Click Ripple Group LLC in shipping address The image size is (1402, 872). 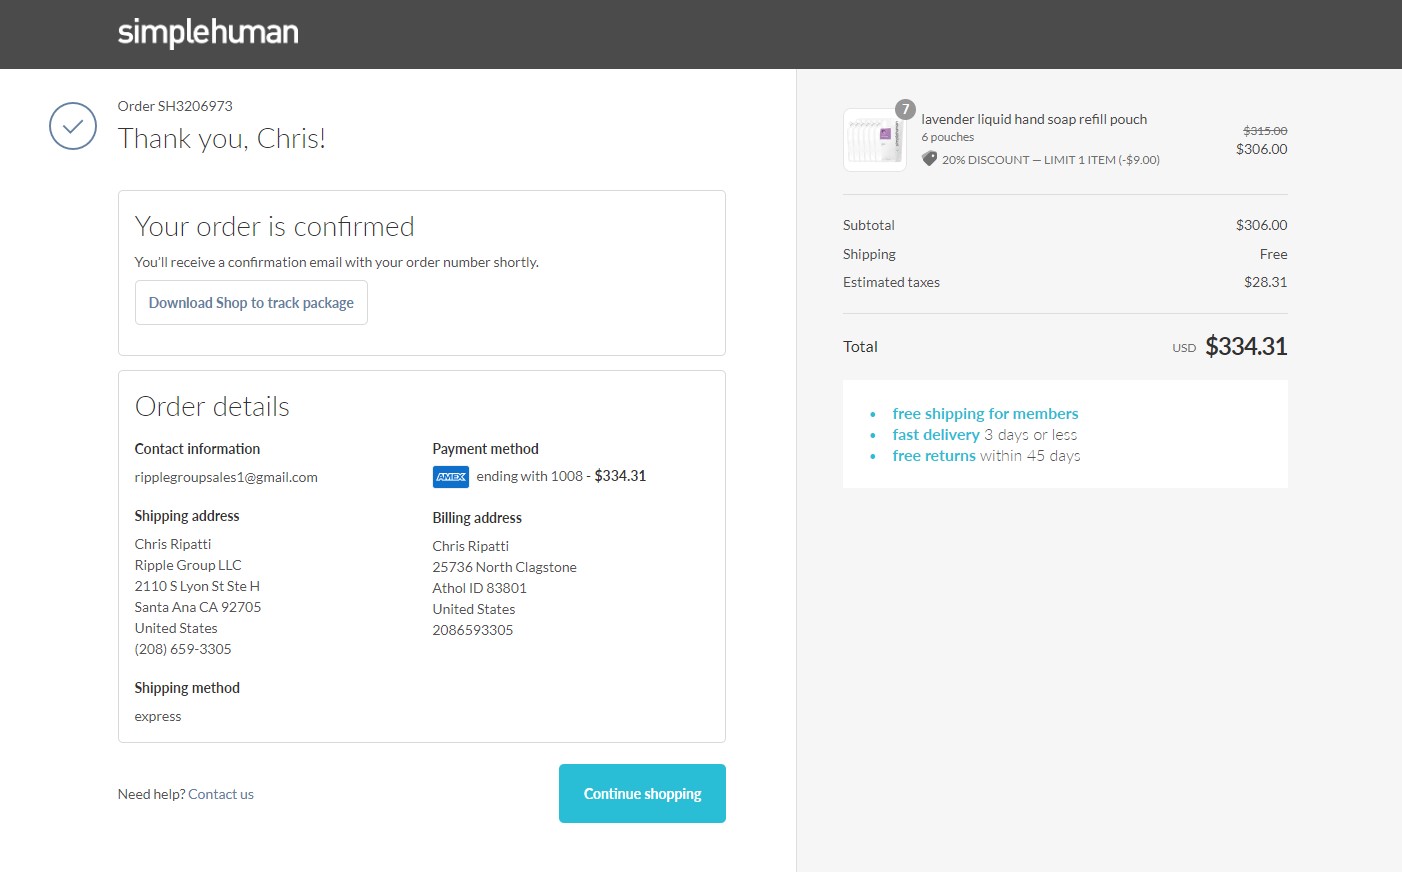(x=188, y=565)
